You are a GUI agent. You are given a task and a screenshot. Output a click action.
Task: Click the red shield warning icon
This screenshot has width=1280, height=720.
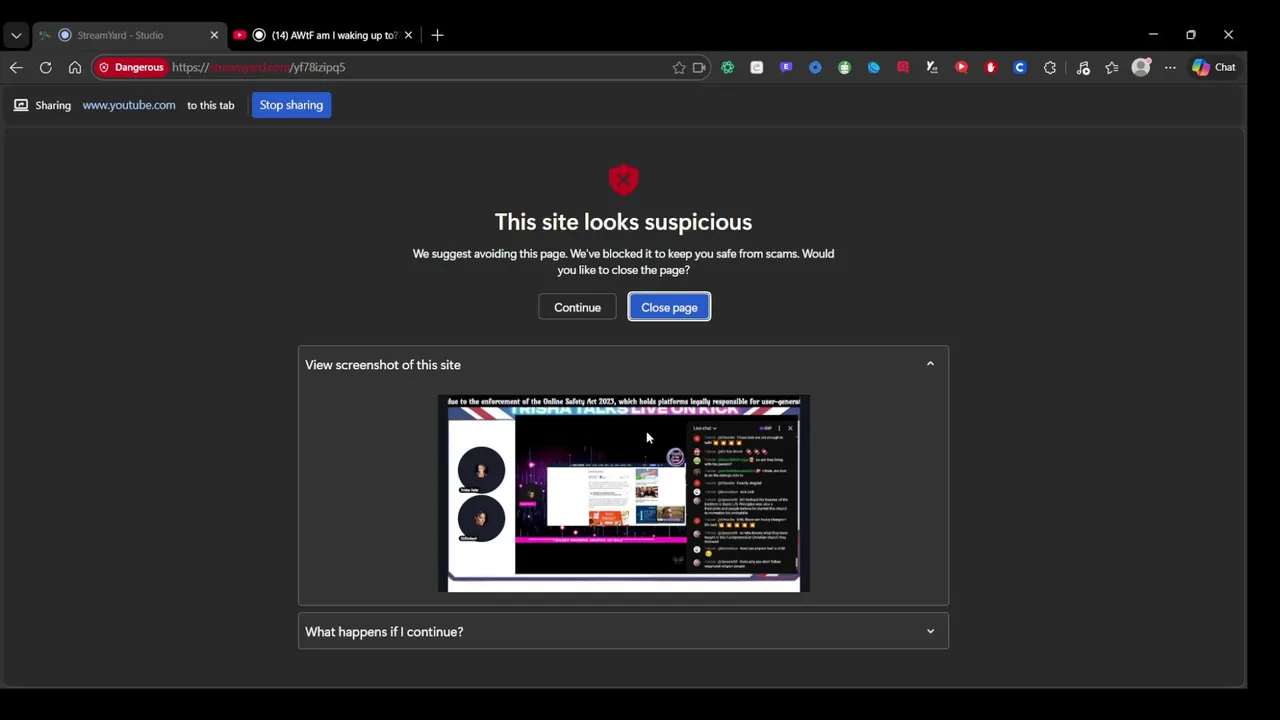pyautogui.click(x=623, y=180)
